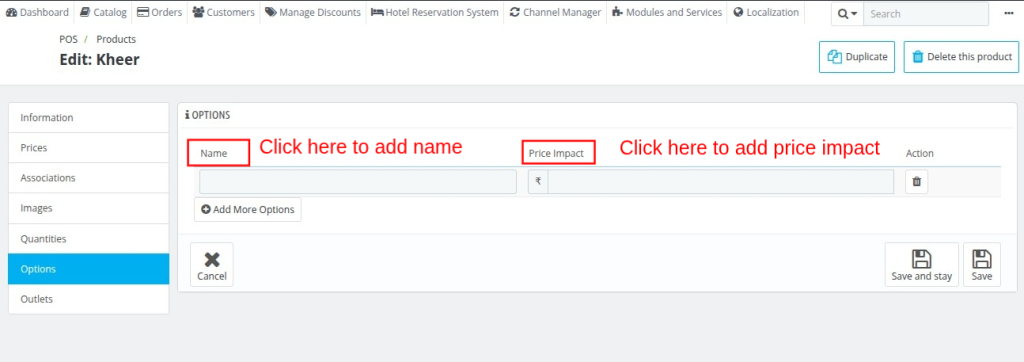Open the Customers menu
The image size is (1024, 362).
point(223,12)
